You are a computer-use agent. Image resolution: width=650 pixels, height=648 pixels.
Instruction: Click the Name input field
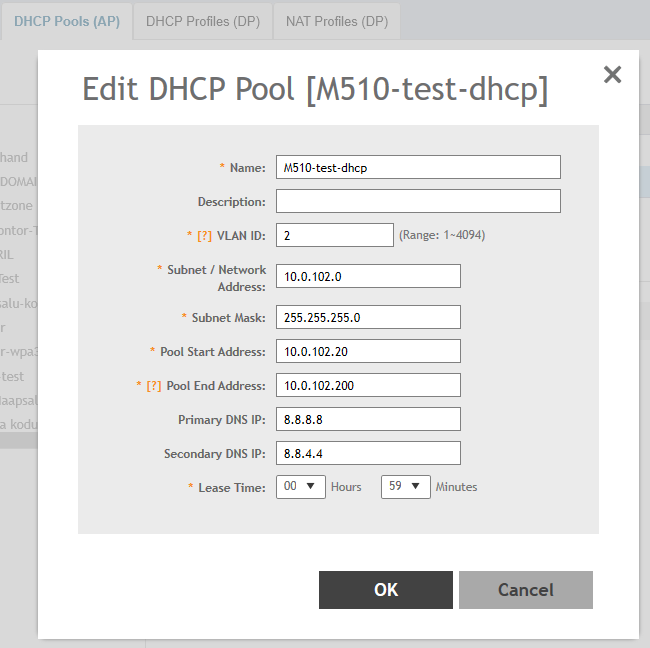point(418,167)
